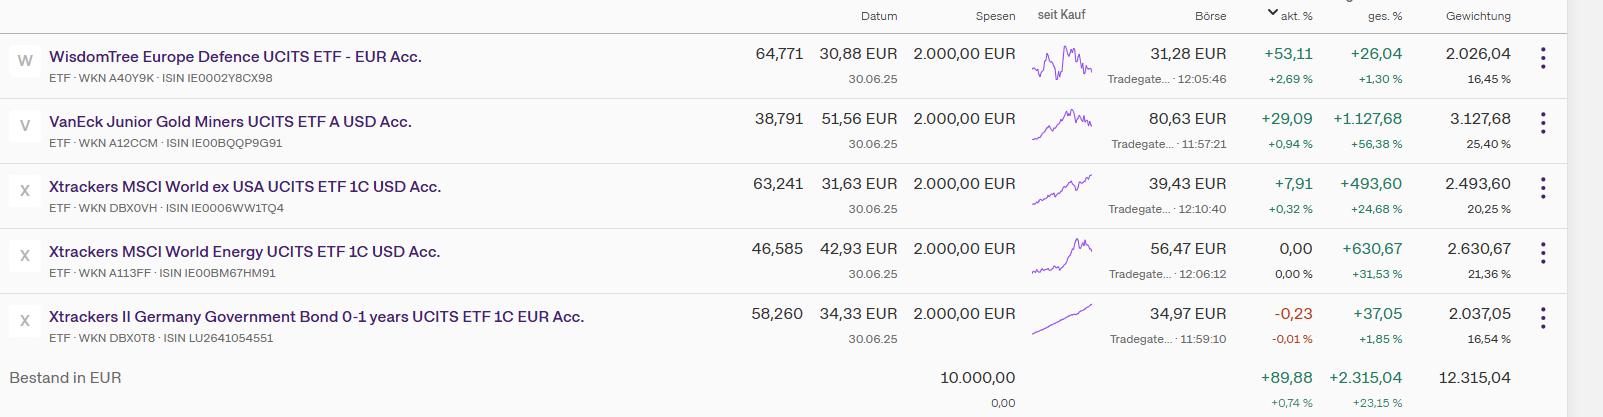
Task: Sort by ges. % column header
Action: [1385, 16]
